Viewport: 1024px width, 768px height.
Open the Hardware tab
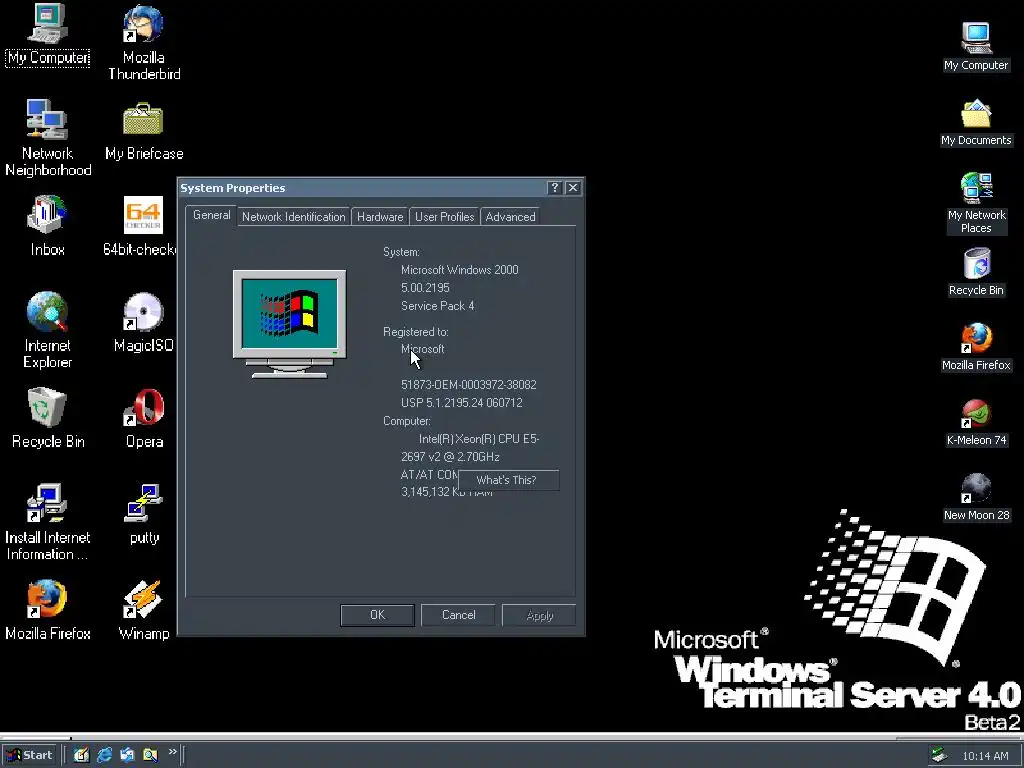point(379,217)
